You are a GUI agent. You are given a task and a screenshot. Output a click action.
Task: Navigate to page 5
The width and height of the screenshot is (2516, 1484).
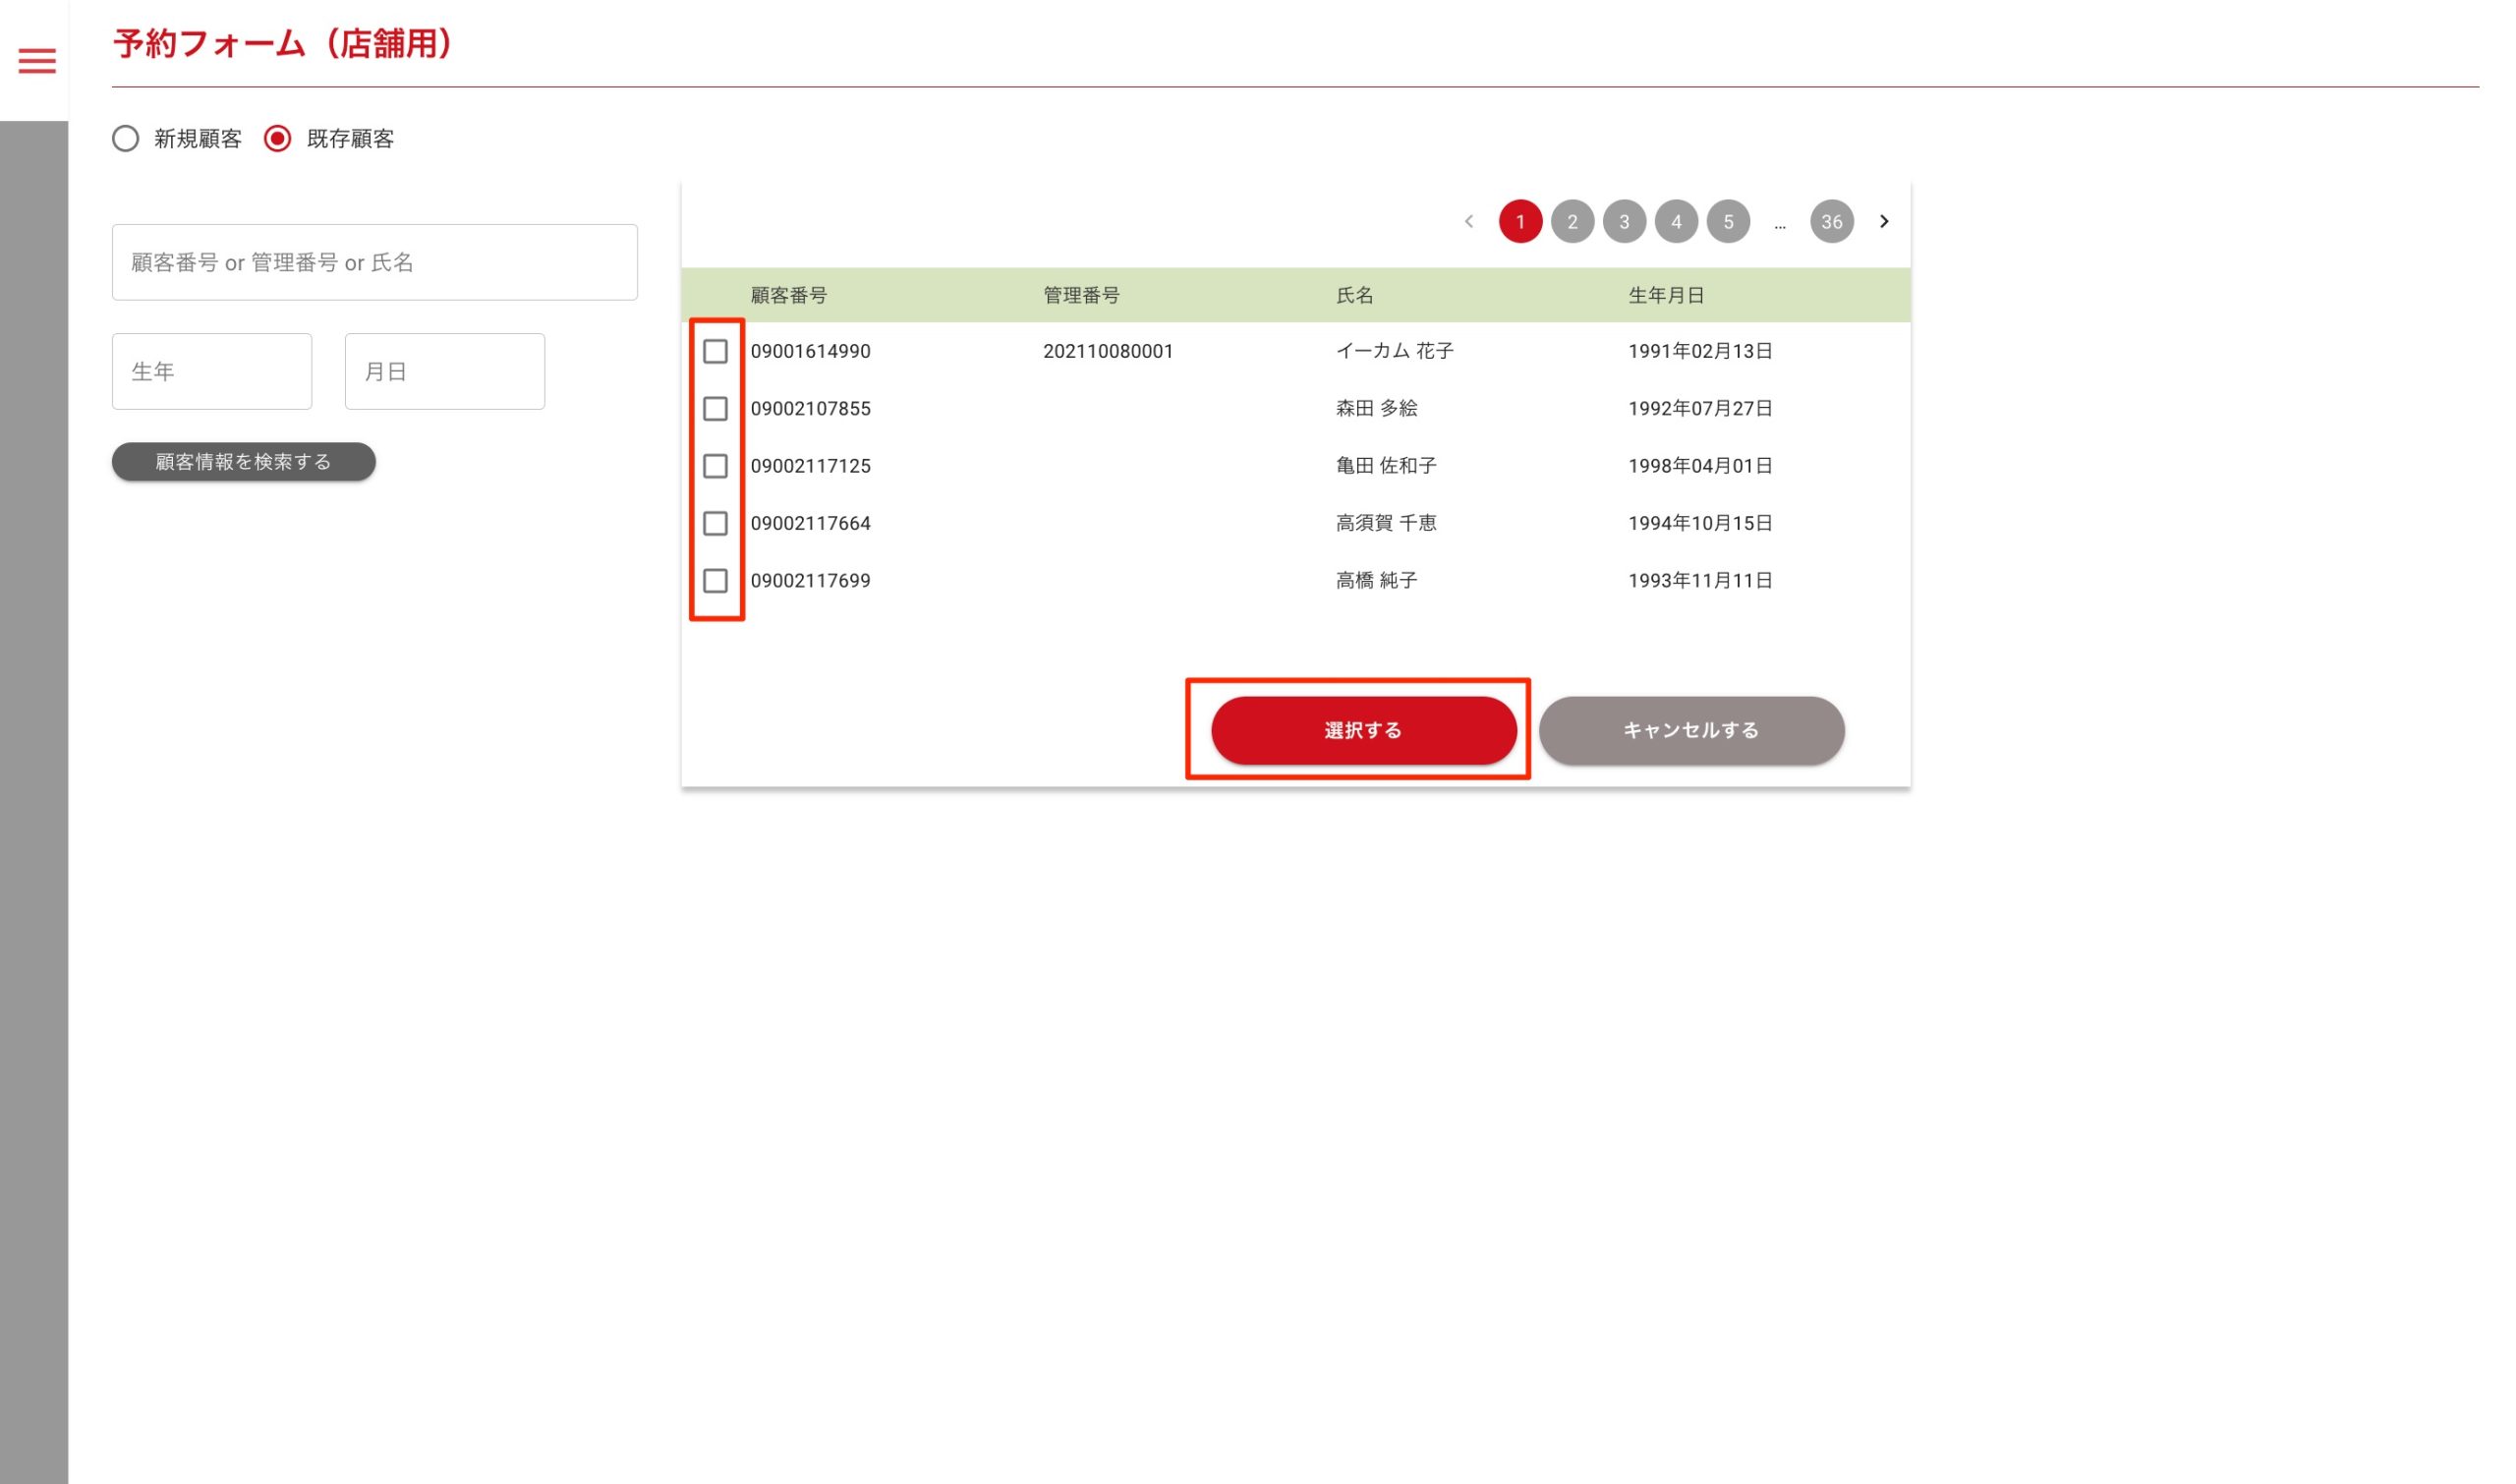click(x=1727, y=221)
